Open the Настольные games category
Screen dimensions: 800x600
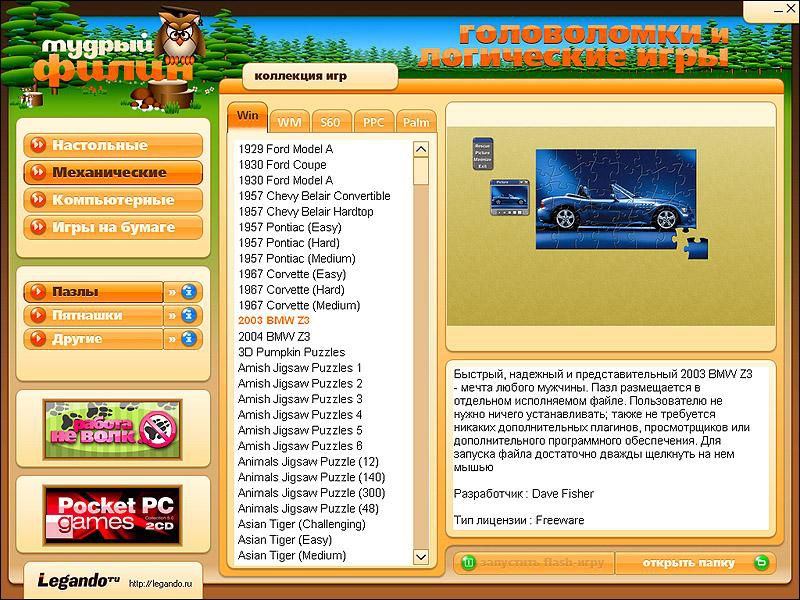point(112,145)
